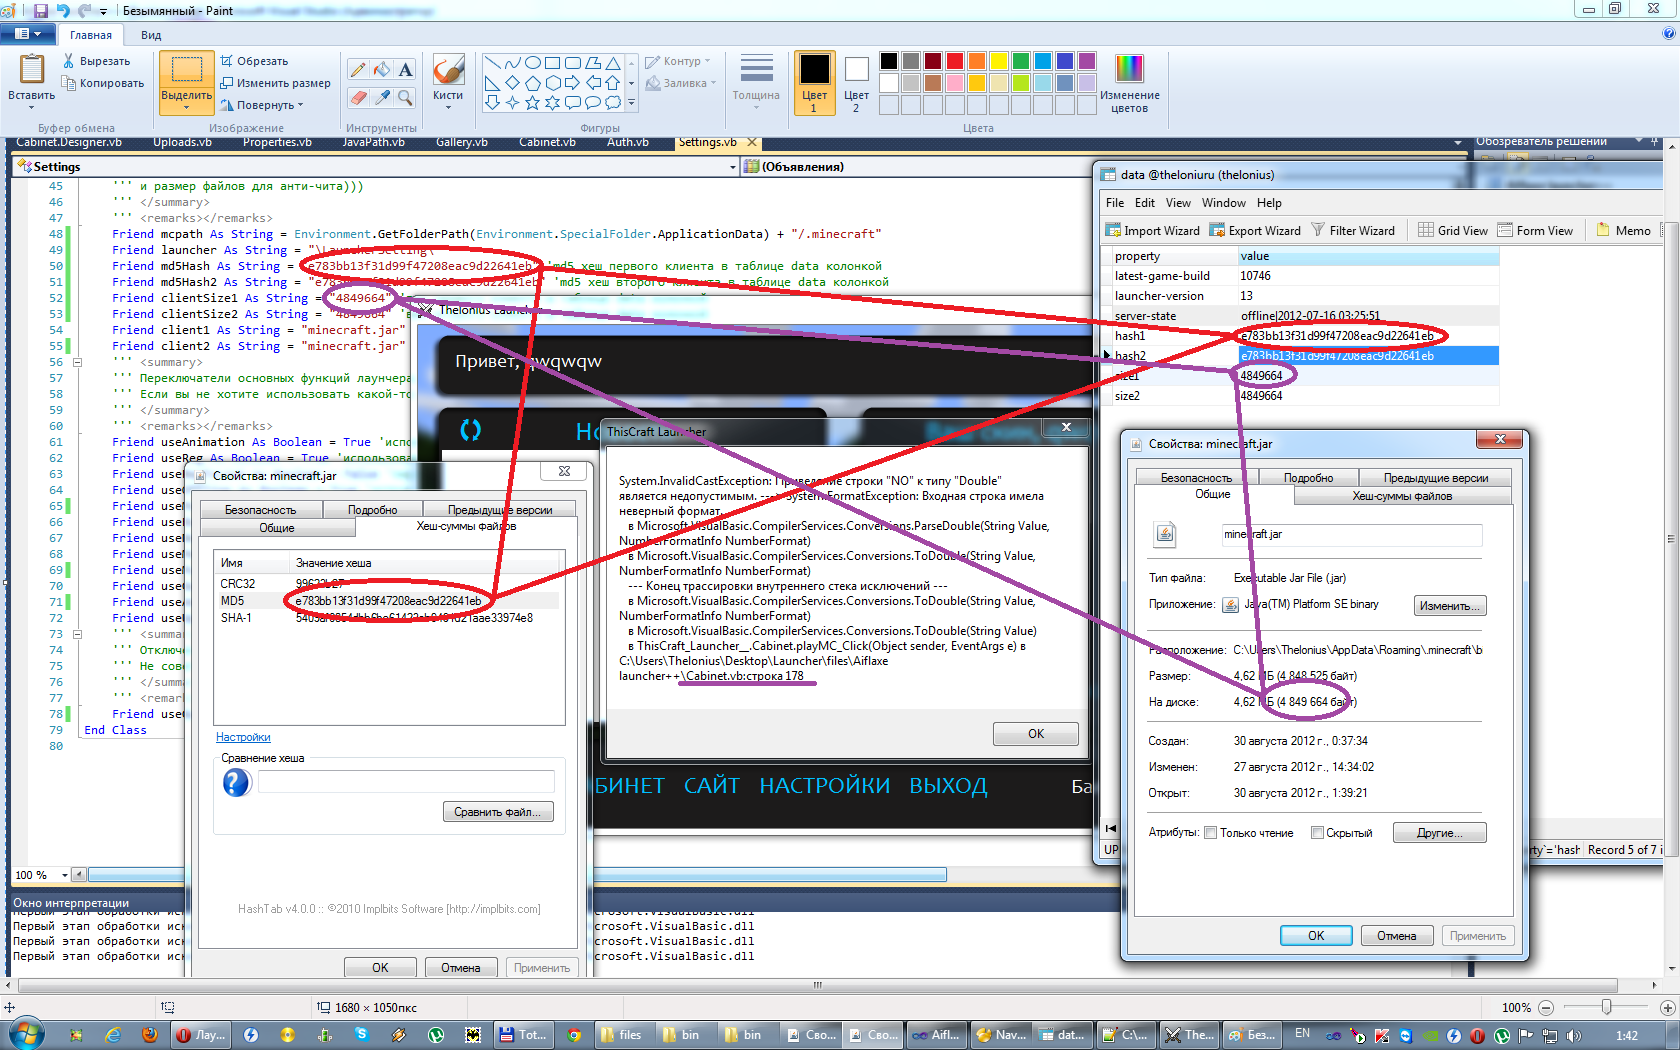Tick the Только чтение checkbox in the properties dialog

(1210, 833)
